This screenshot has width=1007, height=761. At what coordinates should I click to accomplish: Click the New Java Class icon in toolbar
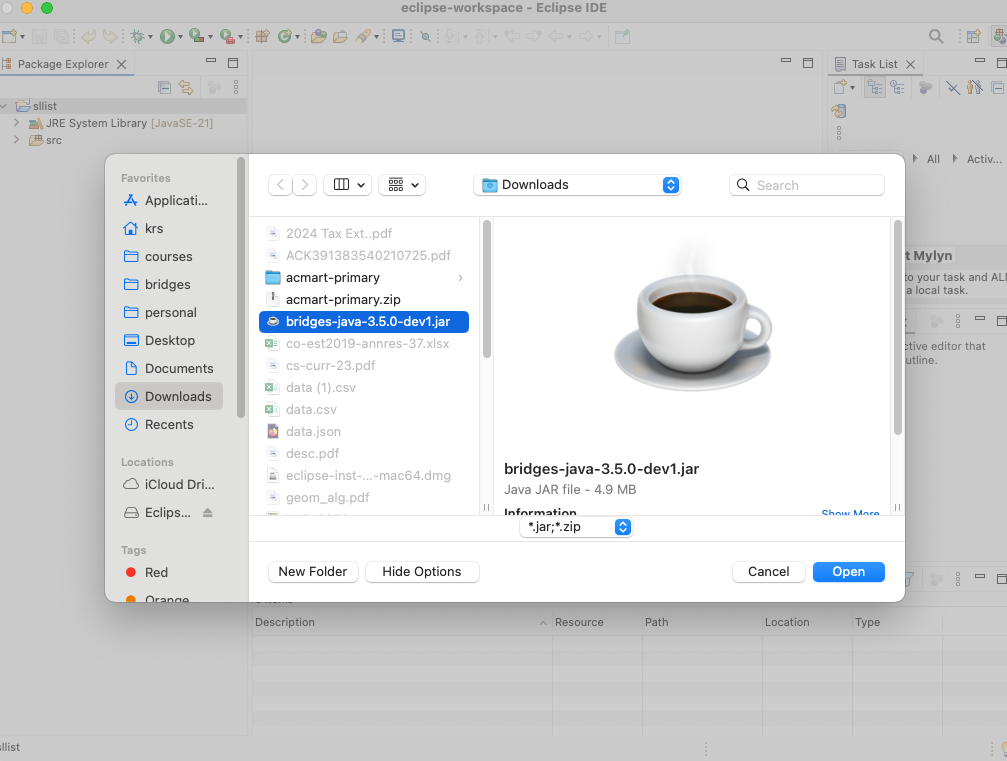pyautogui.click(x=285, y=37)
